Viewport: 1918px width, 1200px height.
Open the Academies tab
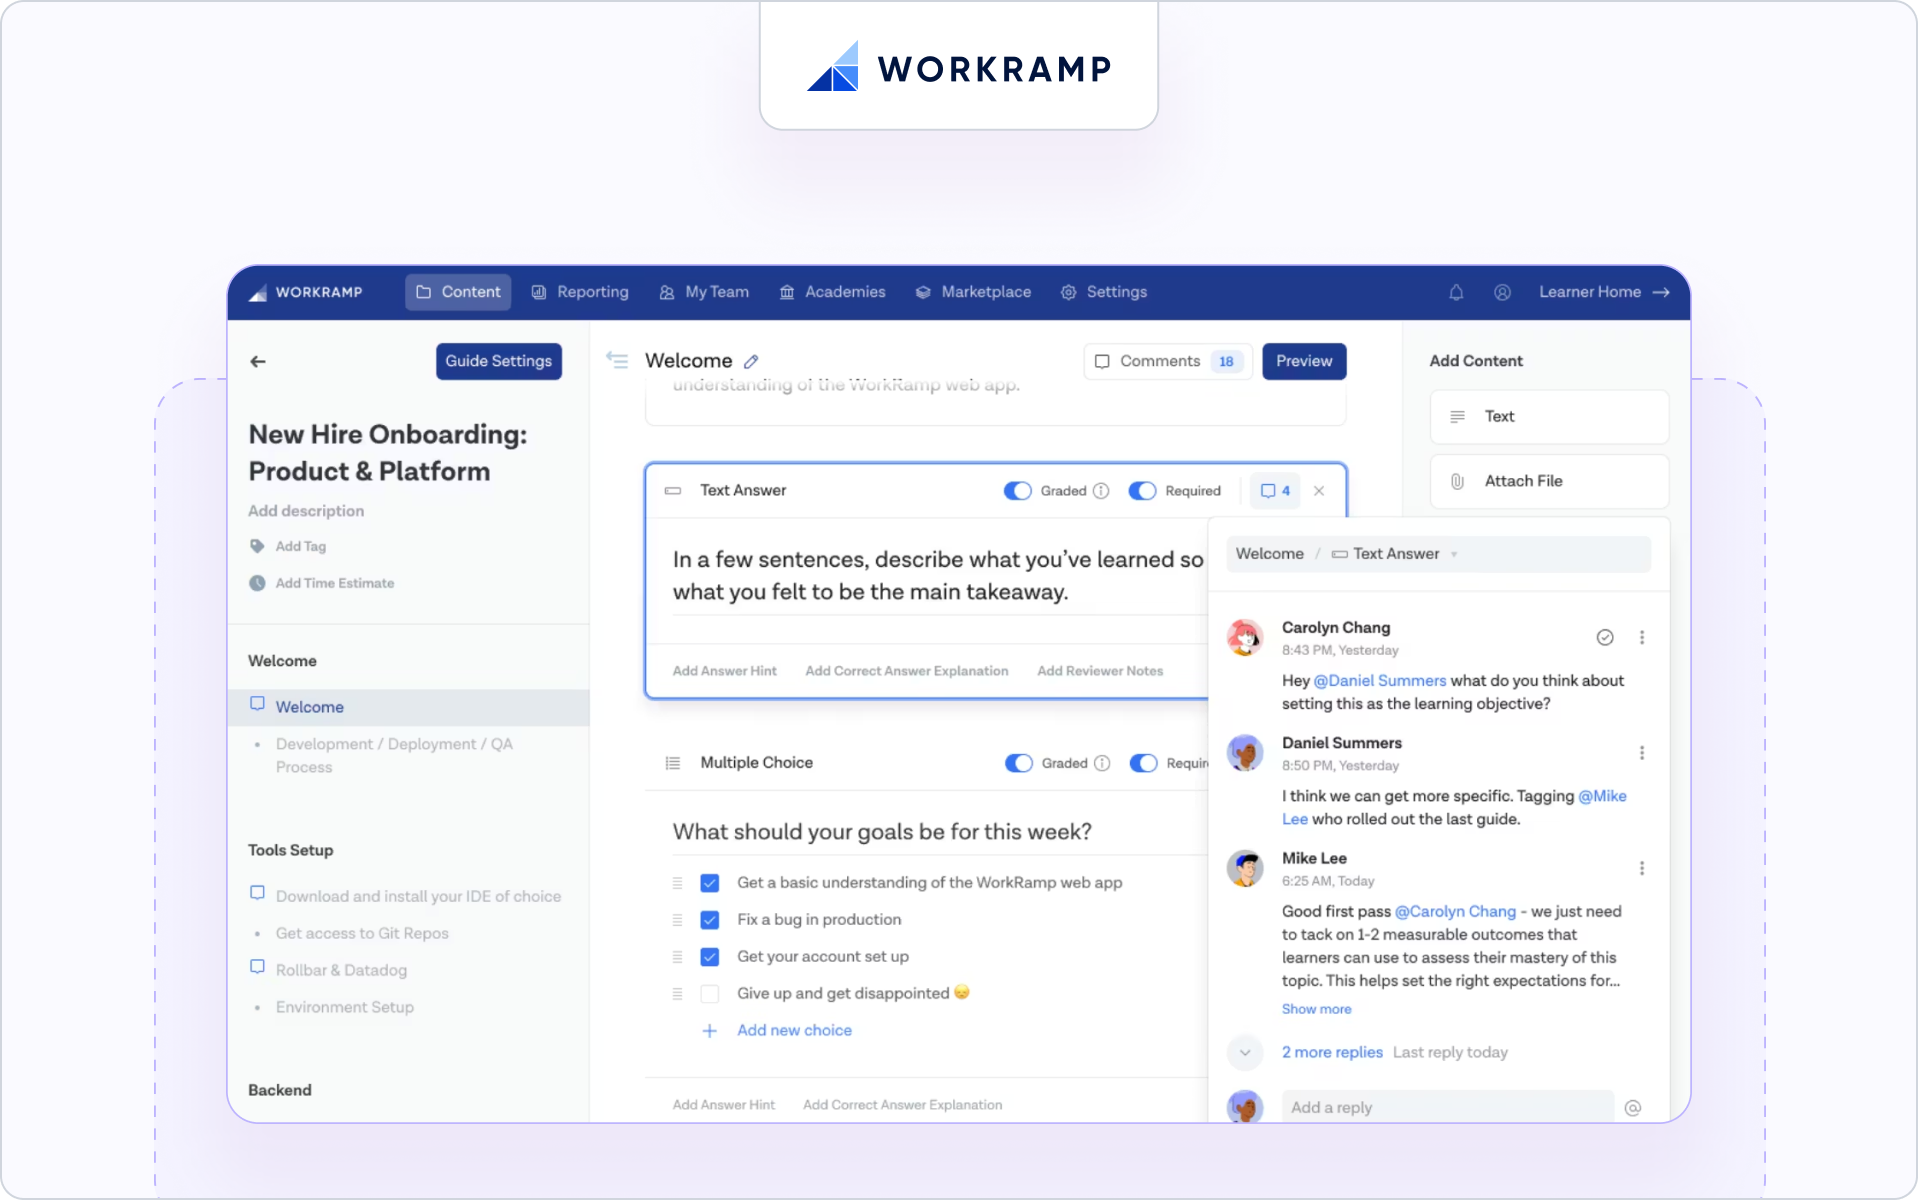(x=833, y=292)
